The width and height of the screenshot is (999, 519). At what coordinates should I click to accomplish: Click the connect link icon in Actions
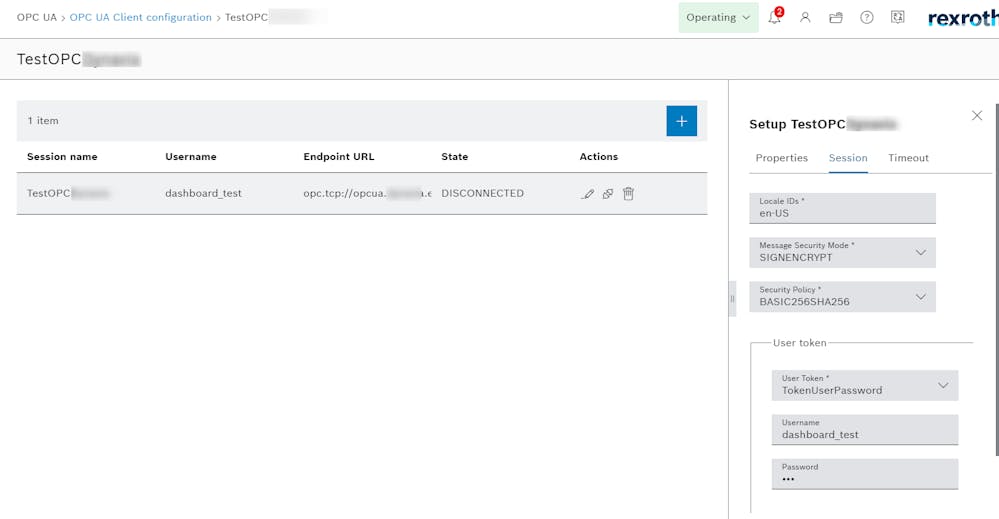(x=607, y=194)
